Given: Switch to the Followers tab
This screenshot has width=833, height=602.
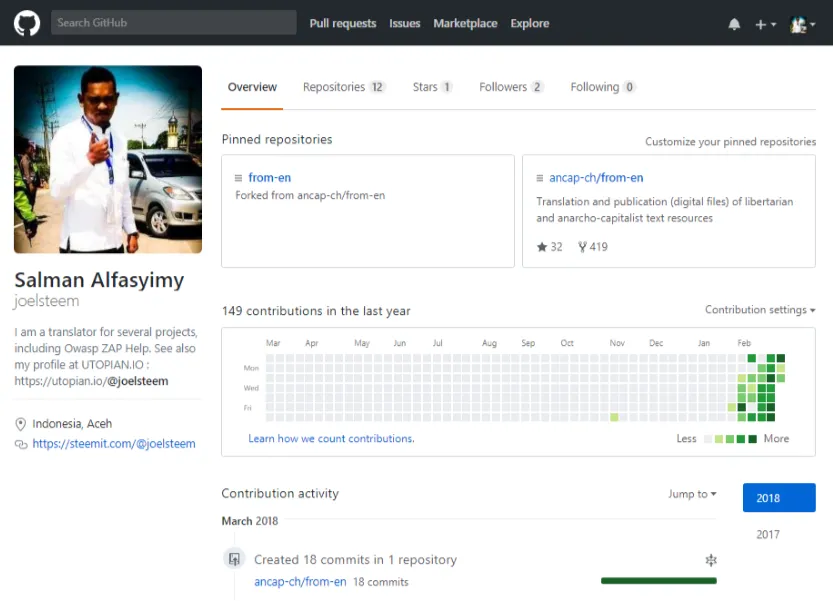Looking at the screenshot, I should pyautogui.click(x=511, y=87).
